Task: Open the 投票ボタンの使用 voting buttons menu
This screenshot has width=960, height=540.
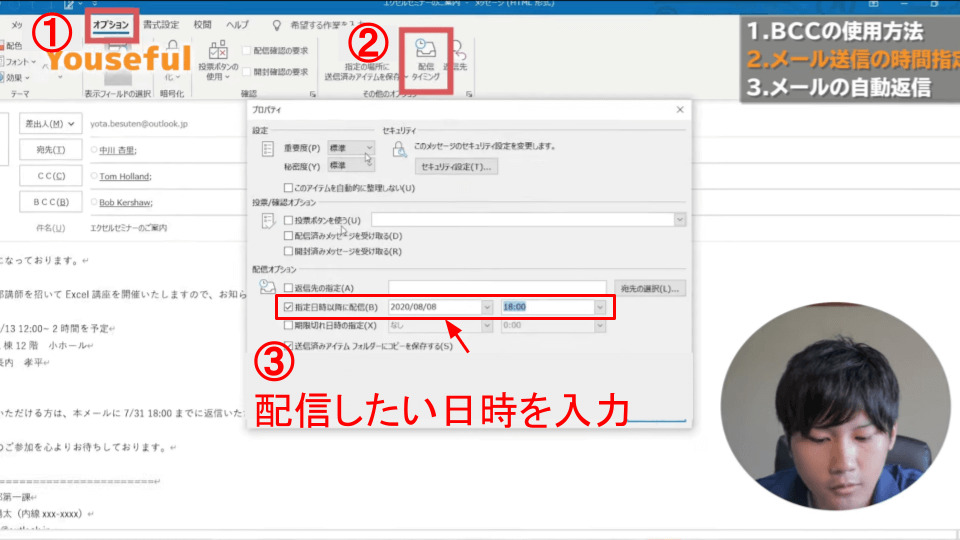Action: pyautogui.click(x=218, y=62)
